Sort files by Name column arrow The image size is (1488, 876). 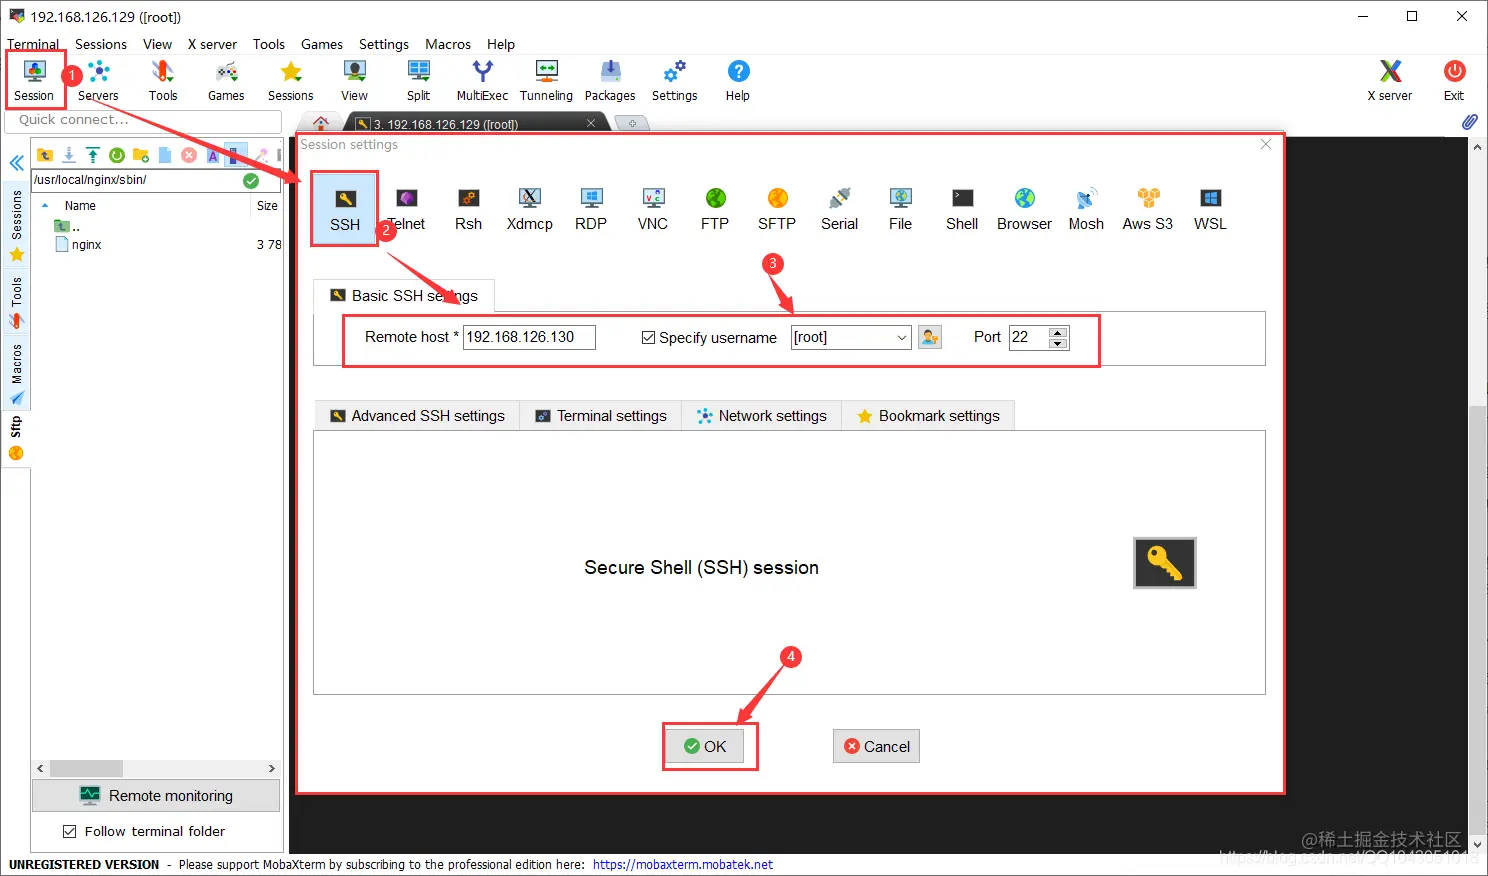click(x=45, y=205)
